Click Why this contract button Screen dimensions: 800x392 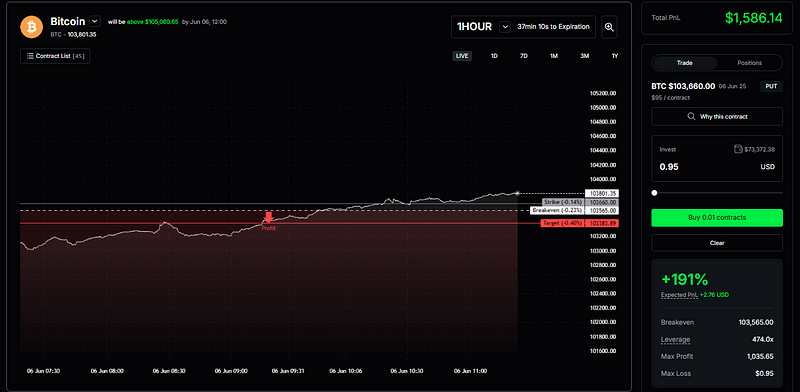click(x=717, y=116)
